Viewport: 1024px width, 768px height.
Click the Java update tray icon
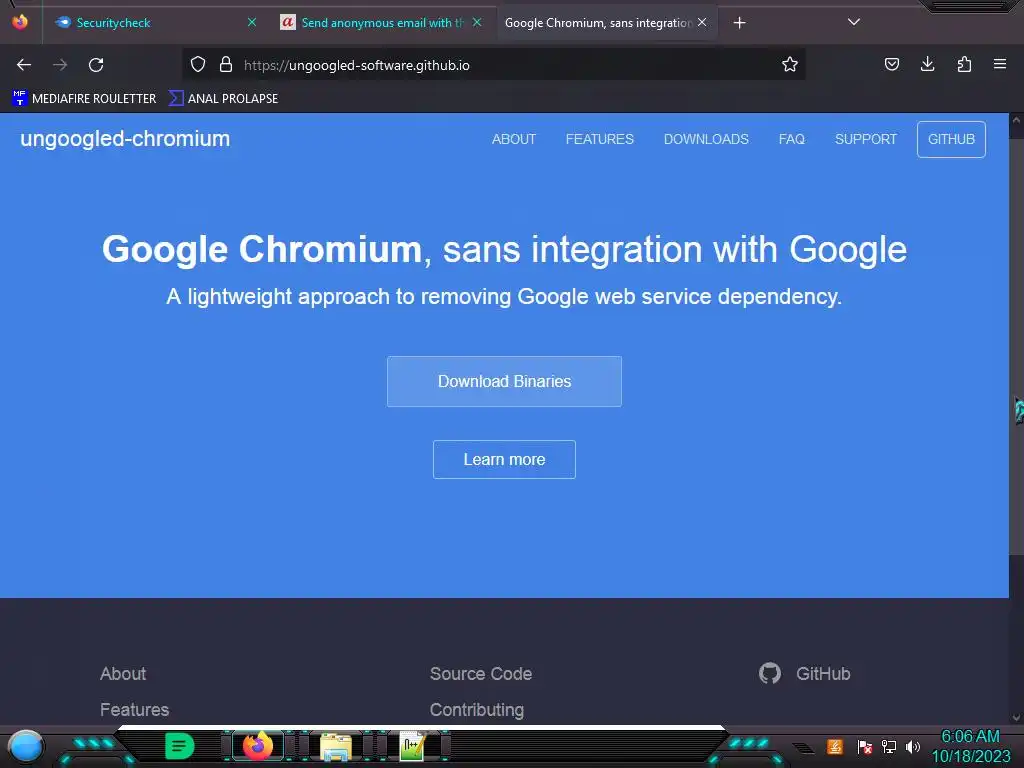click(x=835, y=746)
